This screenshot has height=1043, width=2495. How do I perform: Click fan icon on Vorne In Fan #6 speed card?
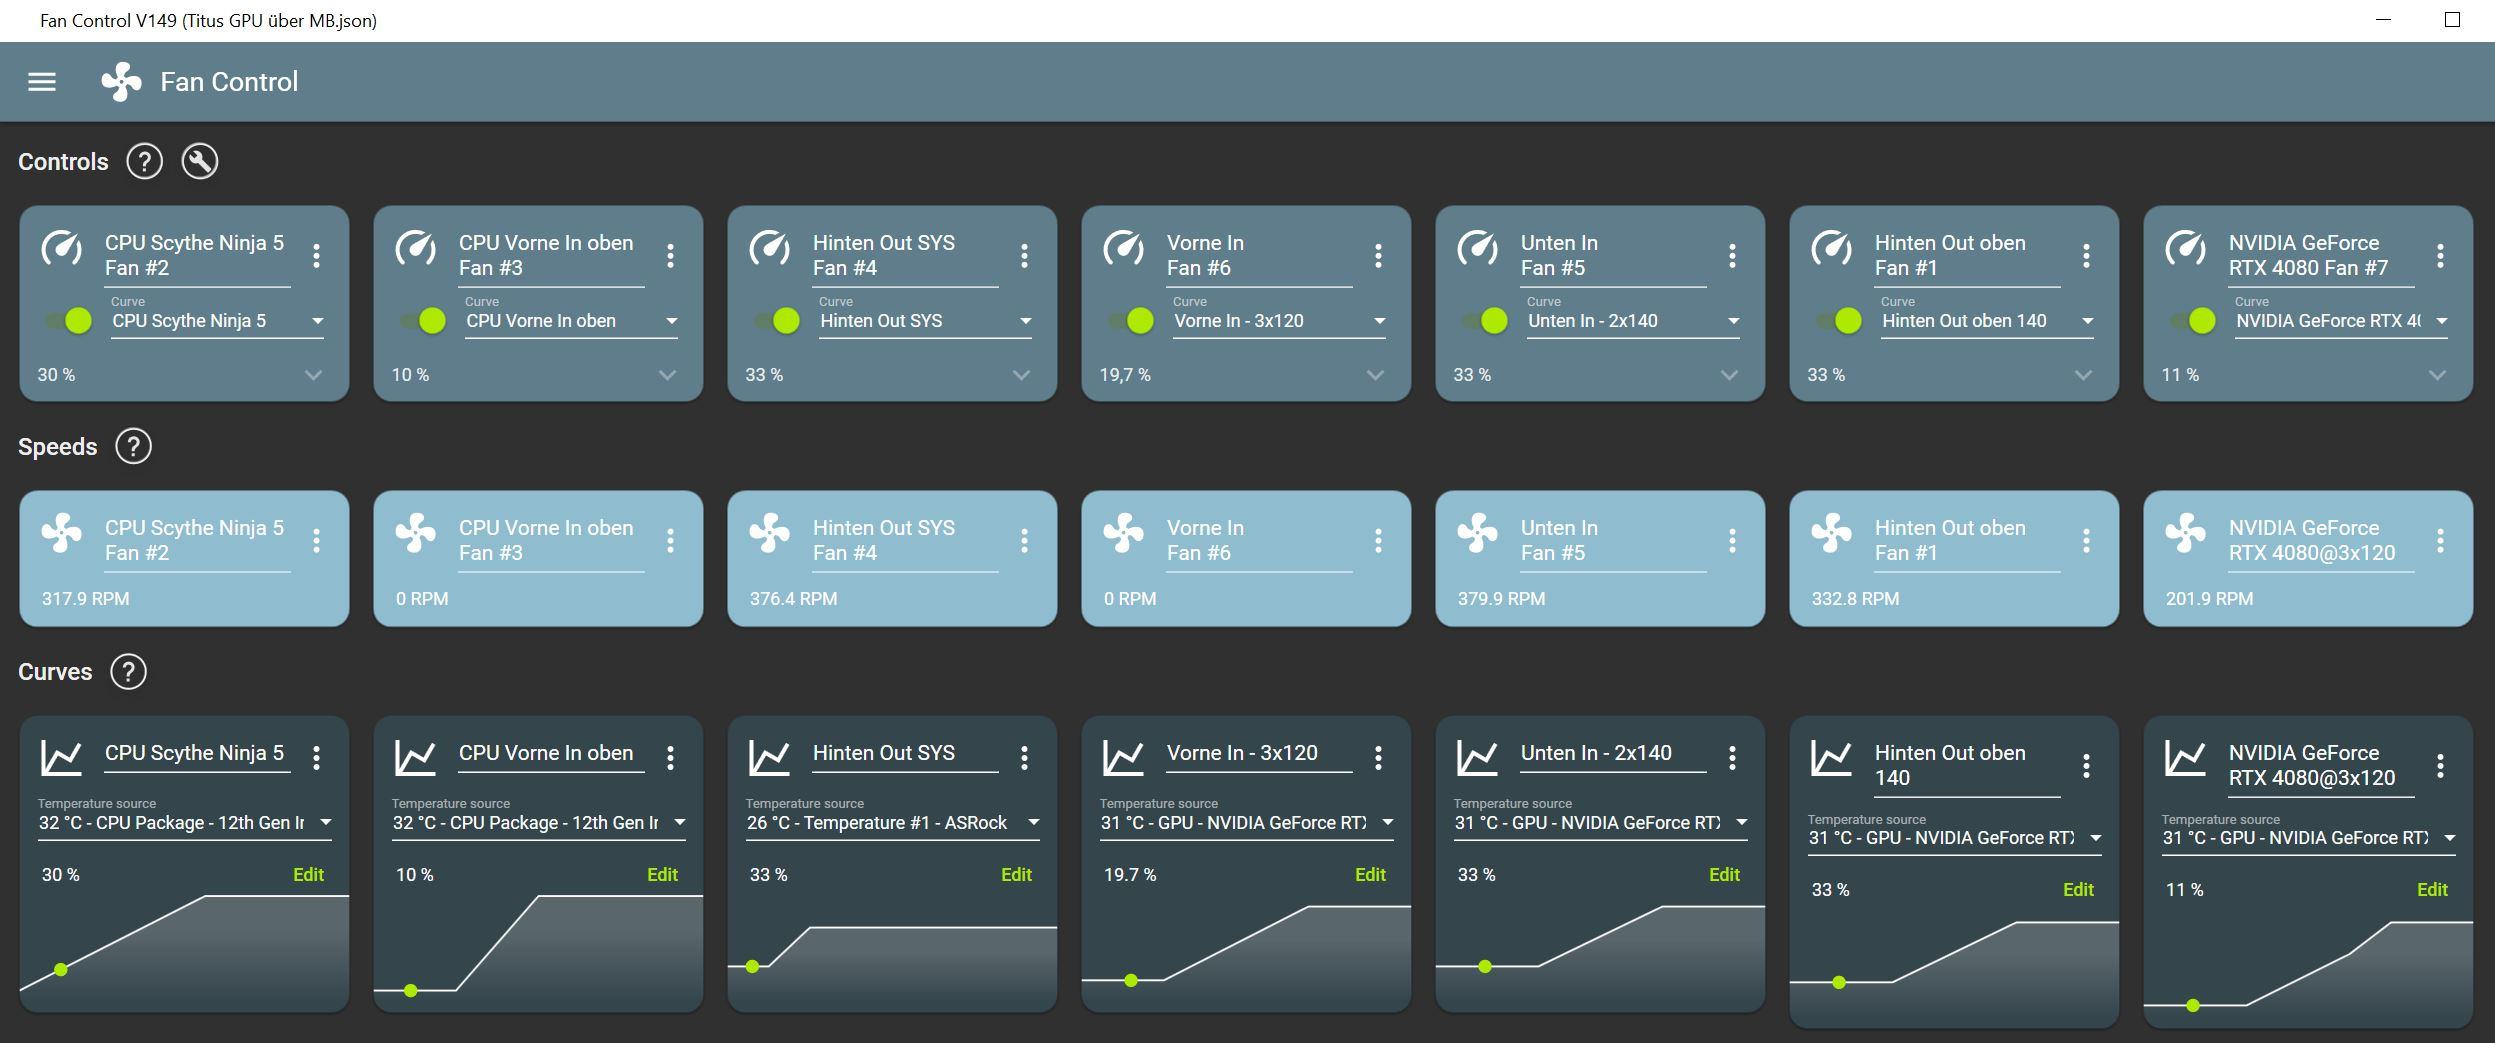pos(1124,533)
